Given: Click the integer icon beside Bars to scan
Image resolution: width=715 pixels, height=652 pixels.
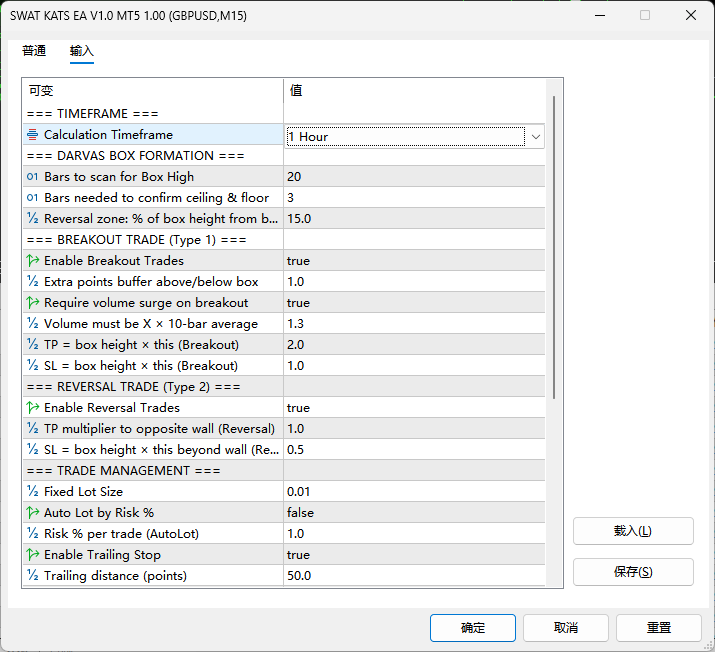Looking at the screenshot, I should (x=33, y=177).
